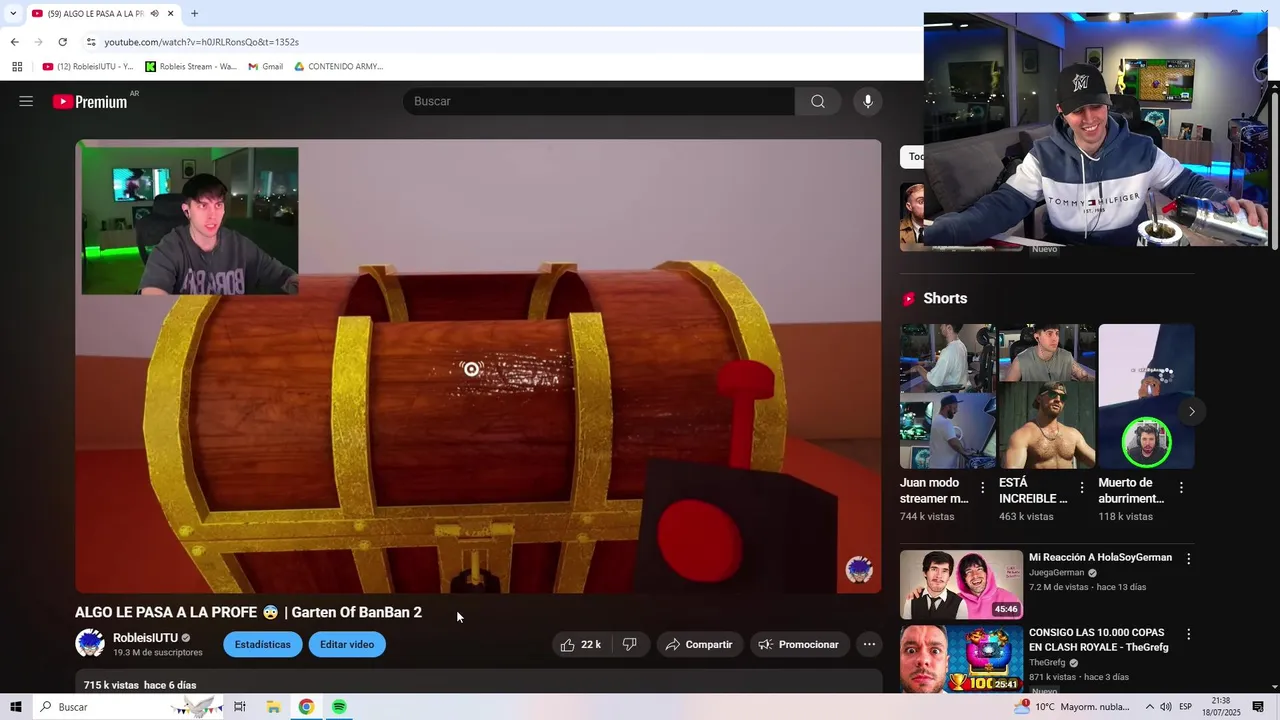Switch to Chrome on the taskbar
Screen dimensions: 1280x720
click(306, 707)
